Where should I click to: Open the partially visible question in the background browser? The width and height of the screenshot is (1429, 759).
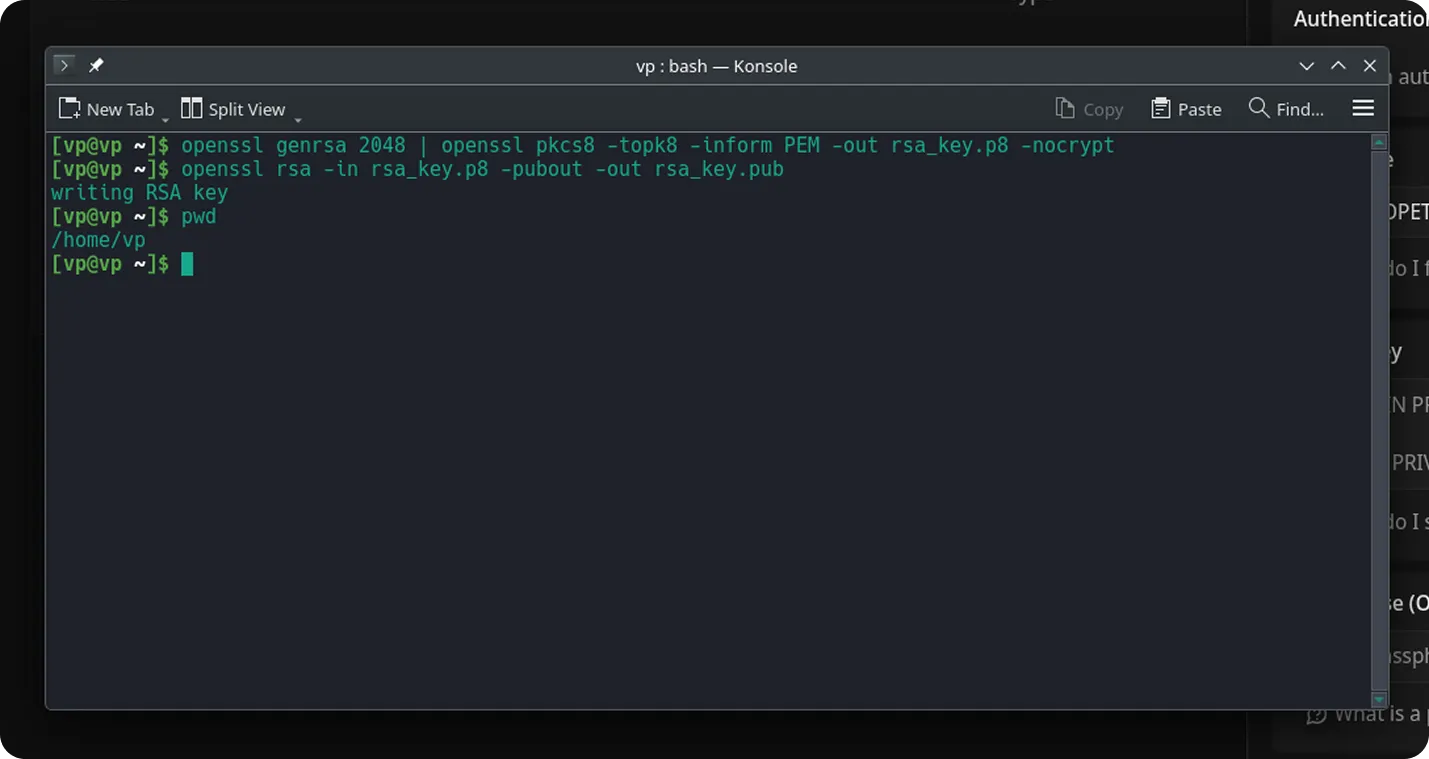(1390, 714)
